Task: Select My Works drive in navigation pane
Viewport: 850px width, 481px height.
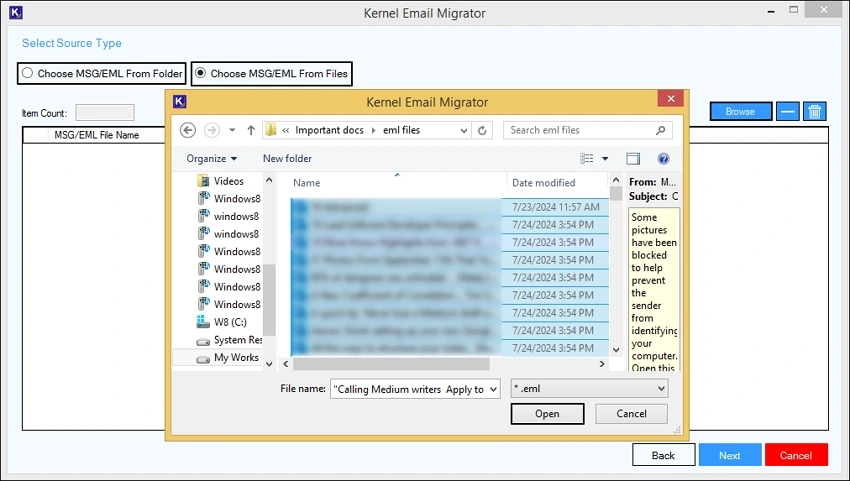Action: [236, 357]
